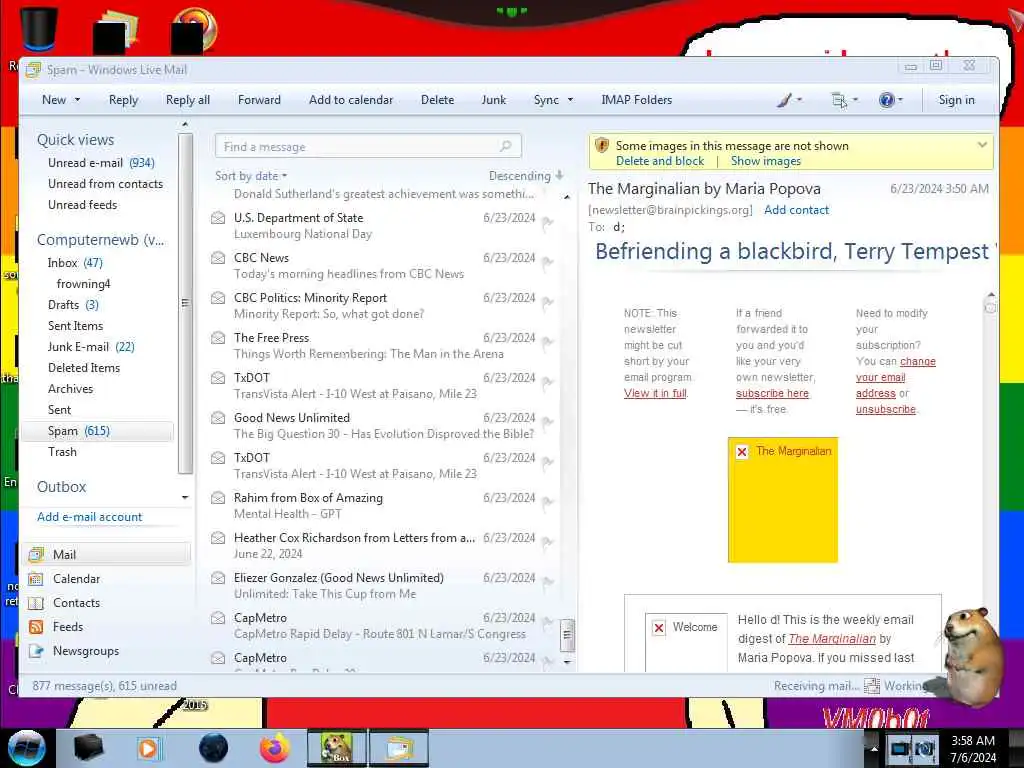Click Delete and block link
Image resolution: width=1024 pixels, height=768 pixels.
point(660,161)
